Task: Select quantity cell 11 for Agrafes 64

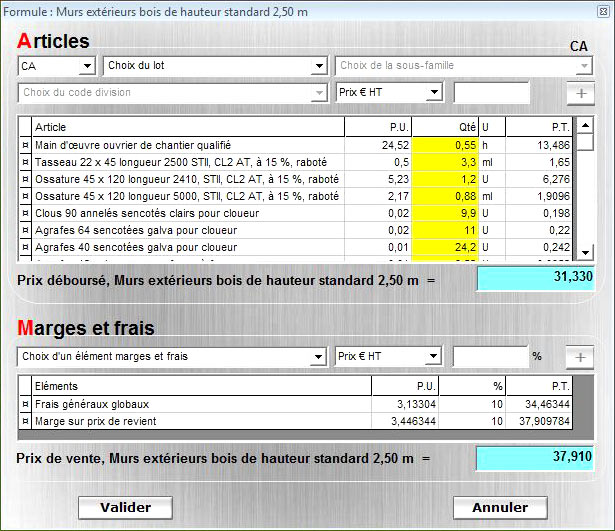Action: [x=445, y=230]
